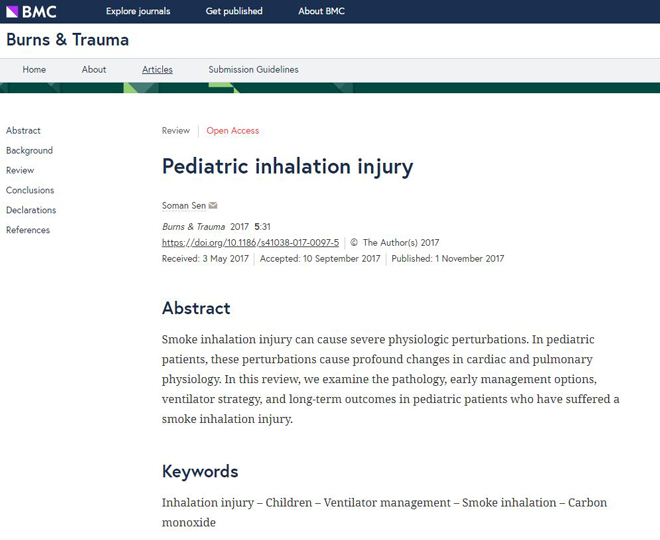
Task: Click the keyword Children
Action: coord(289,503)
